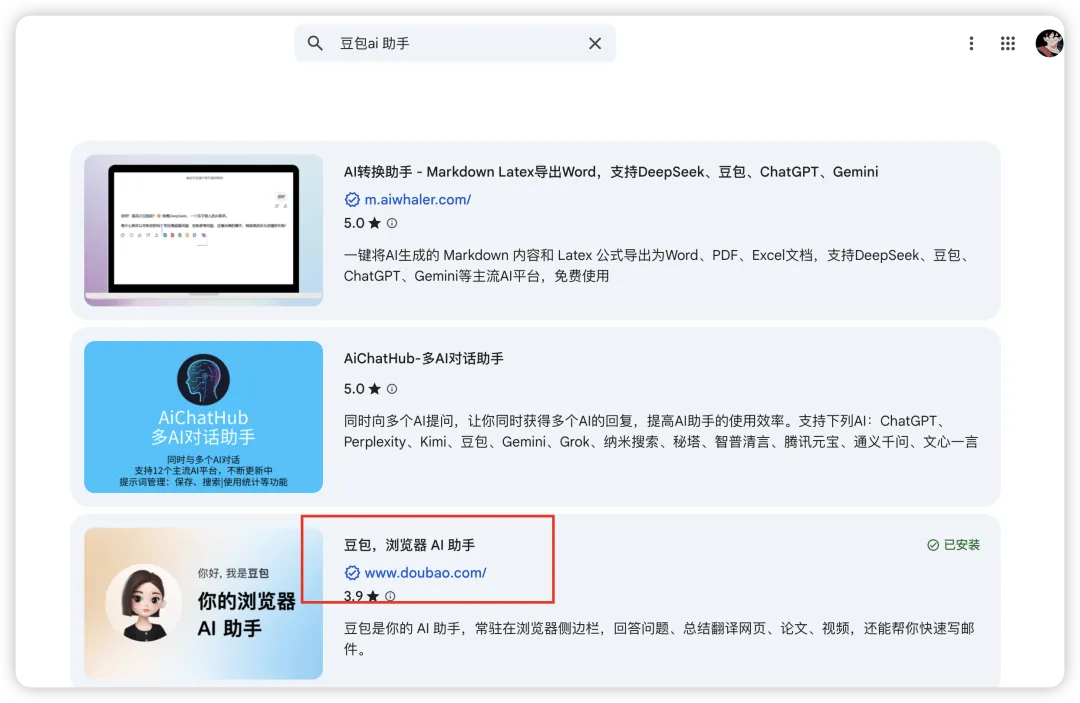The image size is (1080, 703).
Task: Open the user account avatar
Action: [1049, 43]
